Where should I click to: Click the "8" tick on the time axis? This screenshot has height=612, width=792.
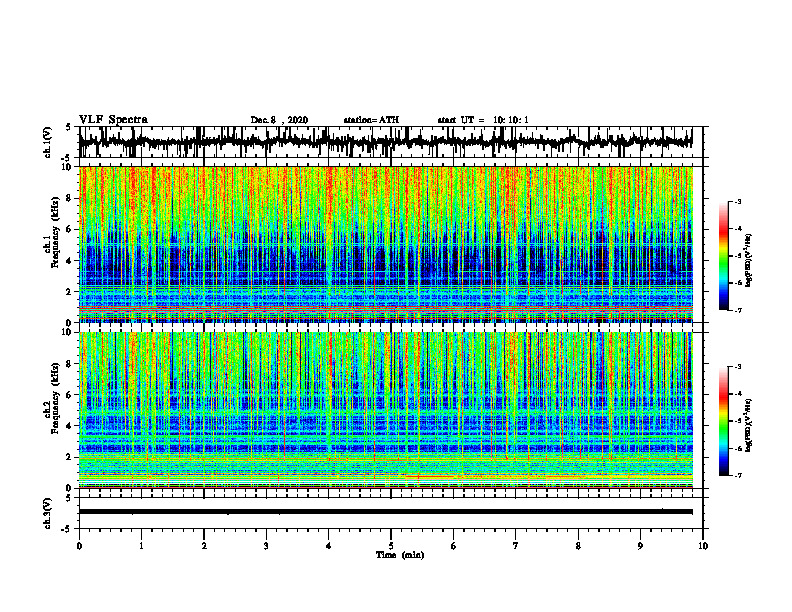578,546
